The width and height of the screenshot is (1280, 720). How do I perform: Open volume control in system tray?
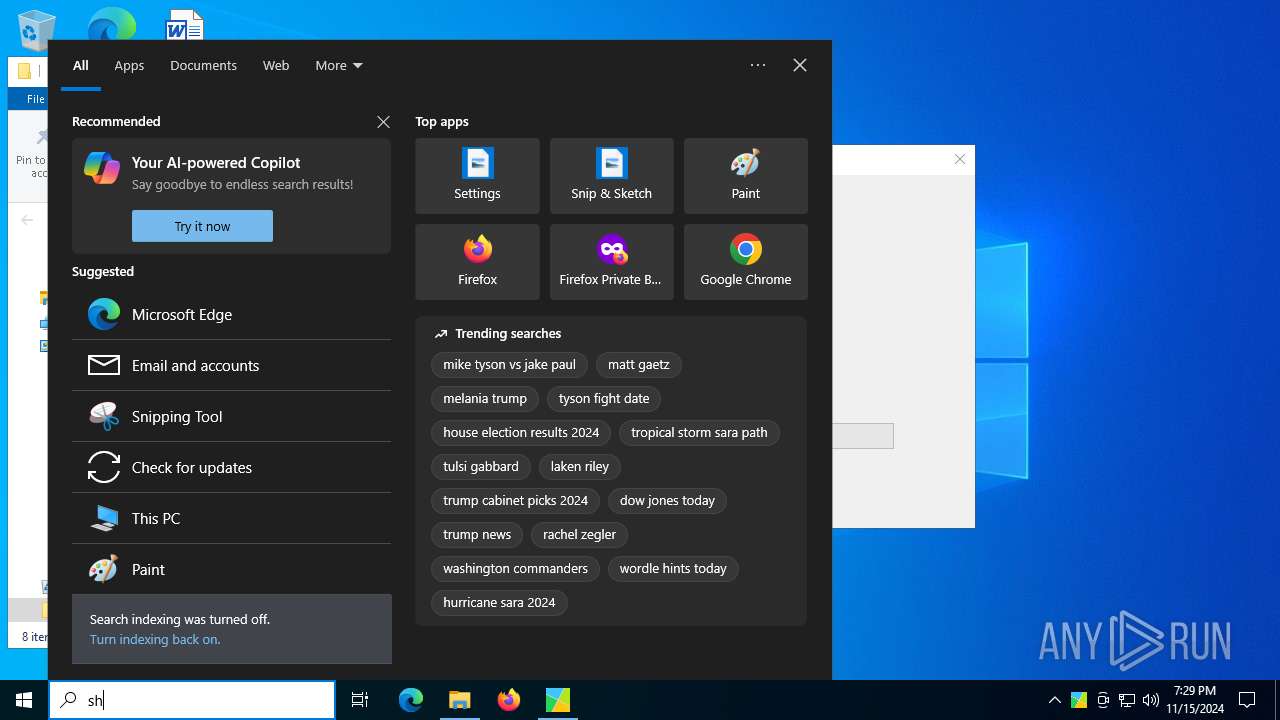coord(1150,700)
